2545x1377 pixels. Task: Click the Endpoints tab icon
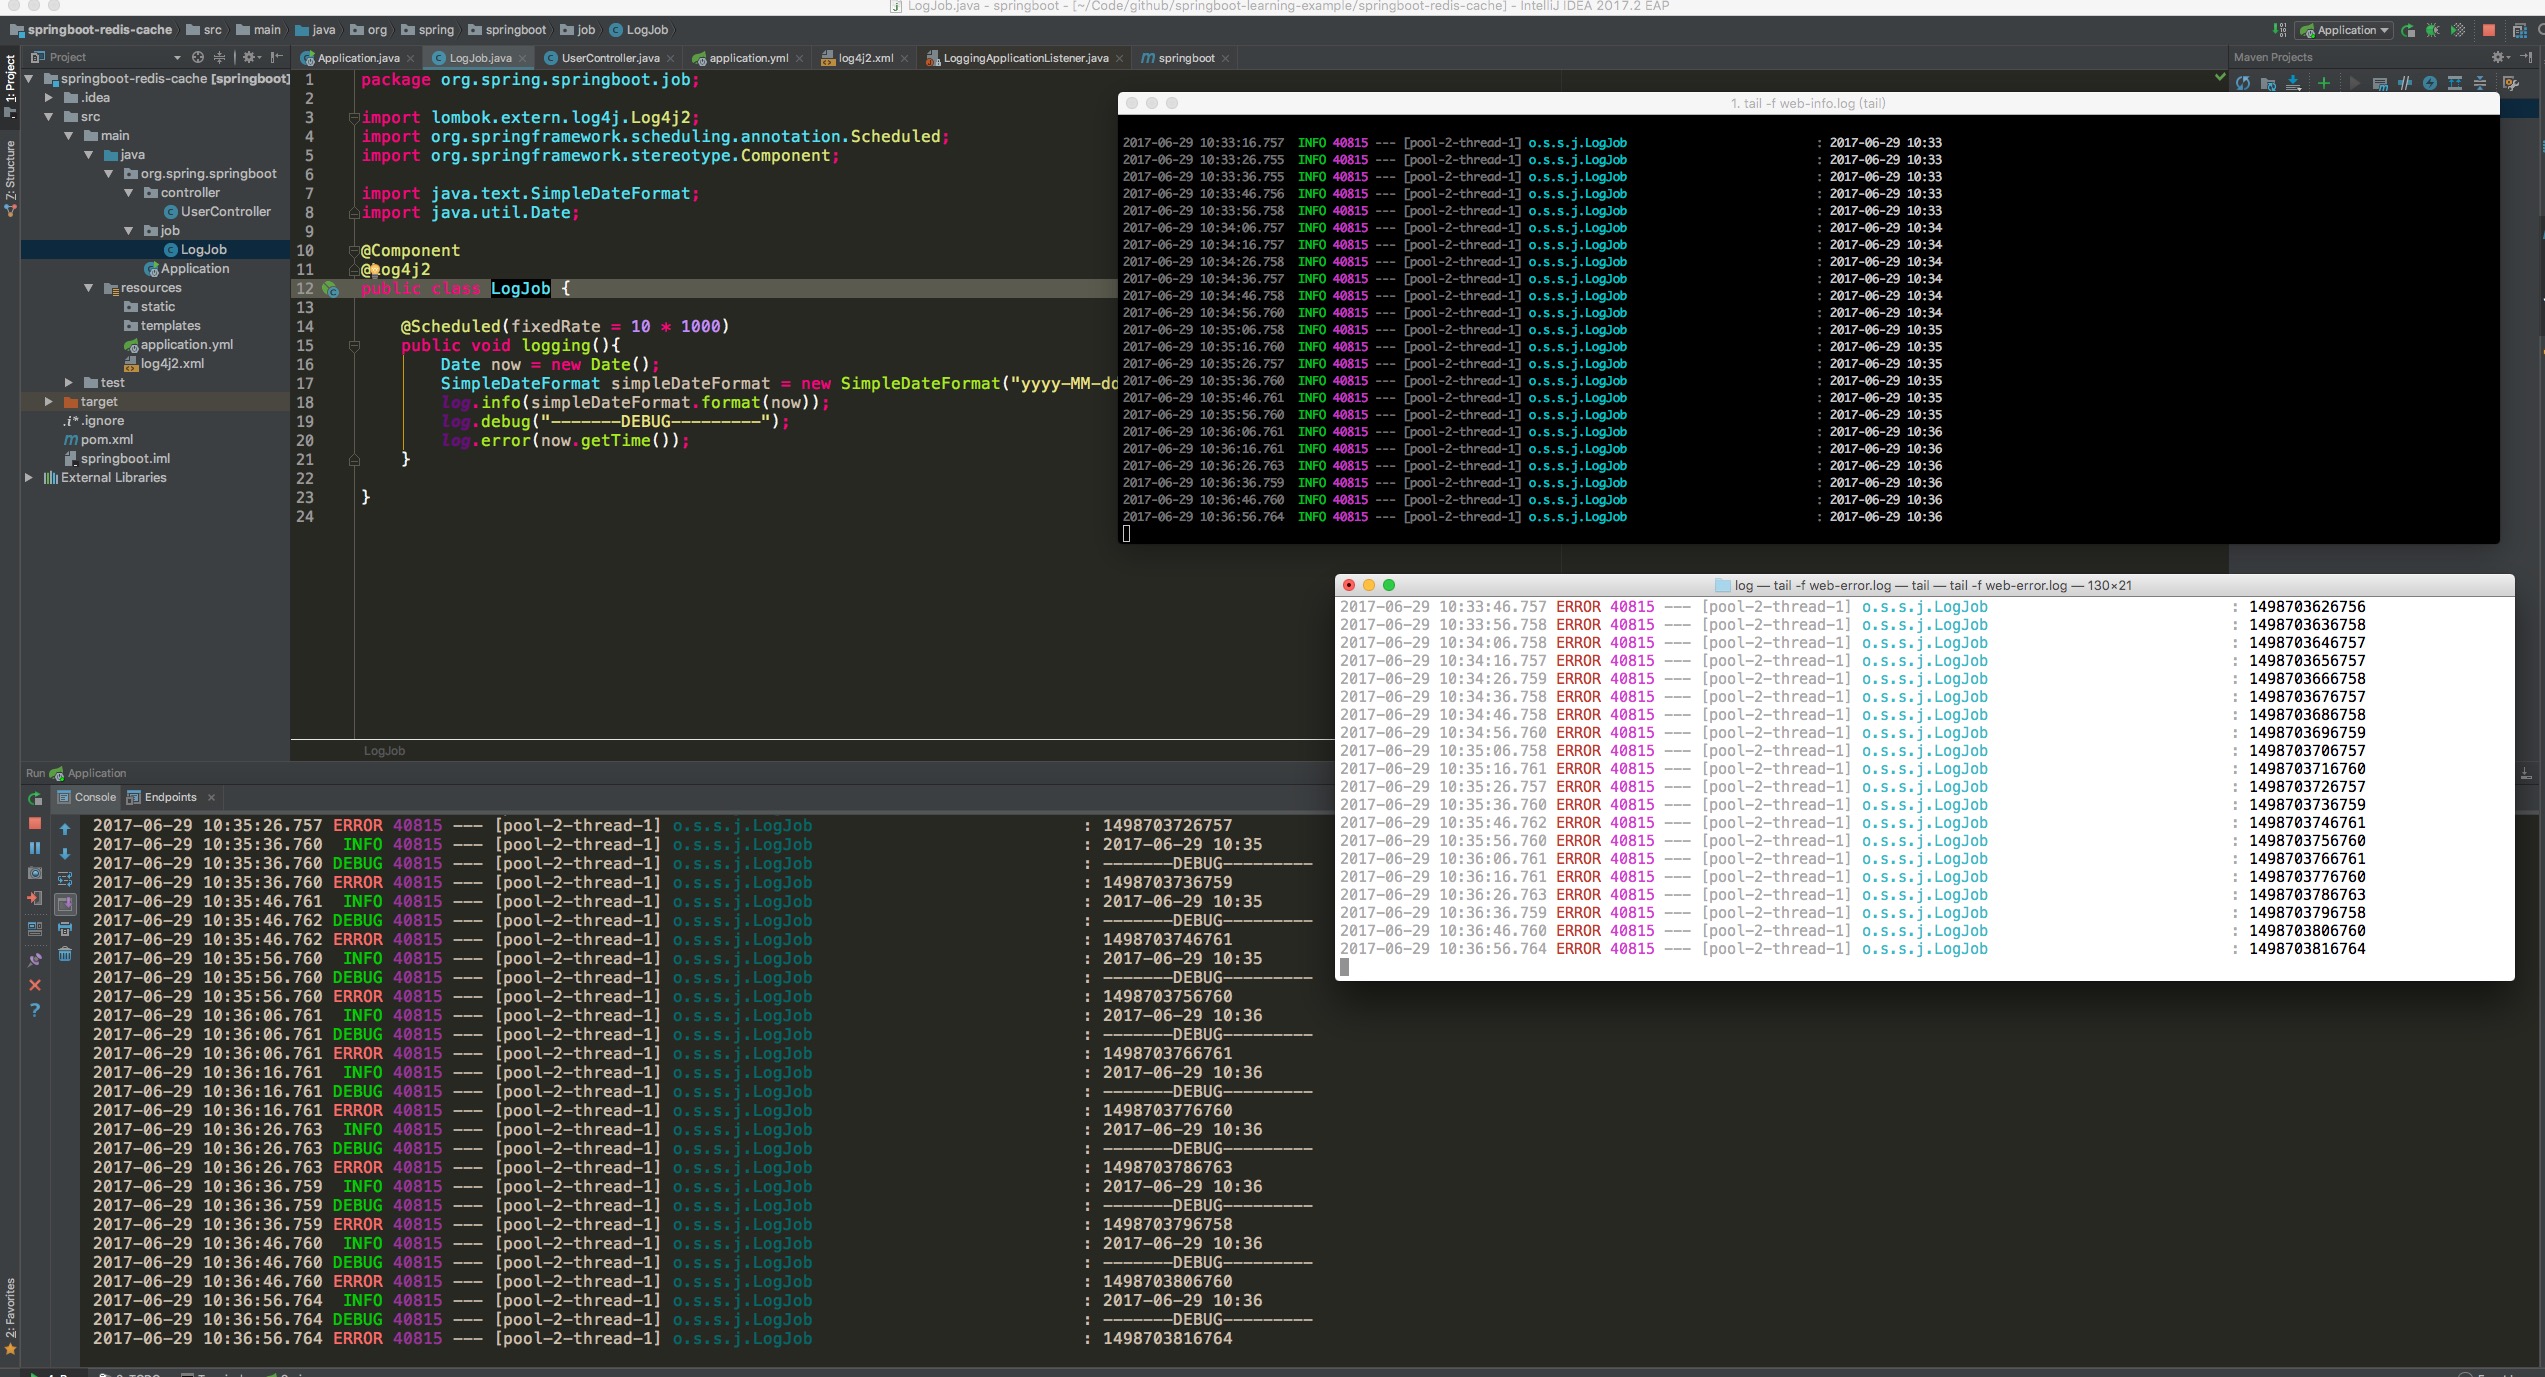(166, 797)
